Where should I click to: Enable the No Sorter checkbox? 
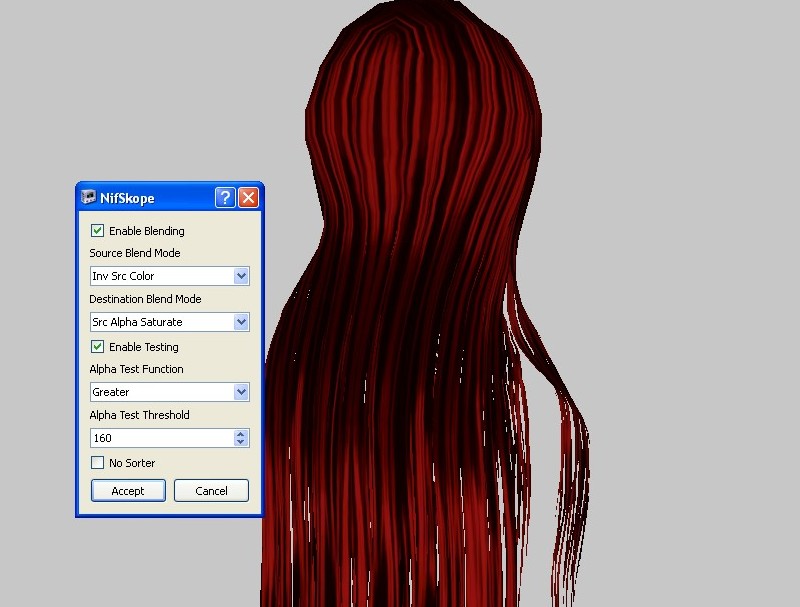pyautogui.click(x=97, y=463)
